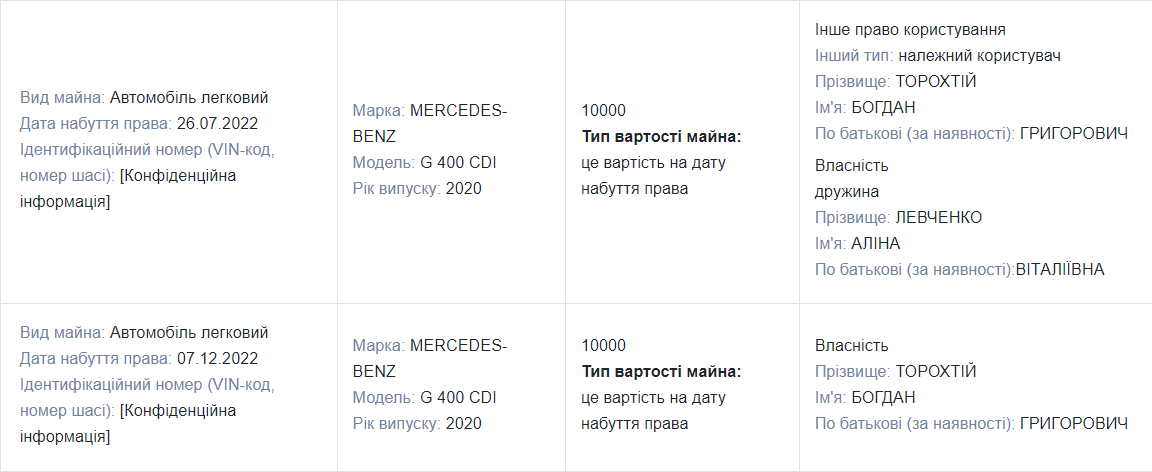Click 'Тип вартості майна' label in first row
Viewport: 1152px width, 472px height.
coord(662,137)
